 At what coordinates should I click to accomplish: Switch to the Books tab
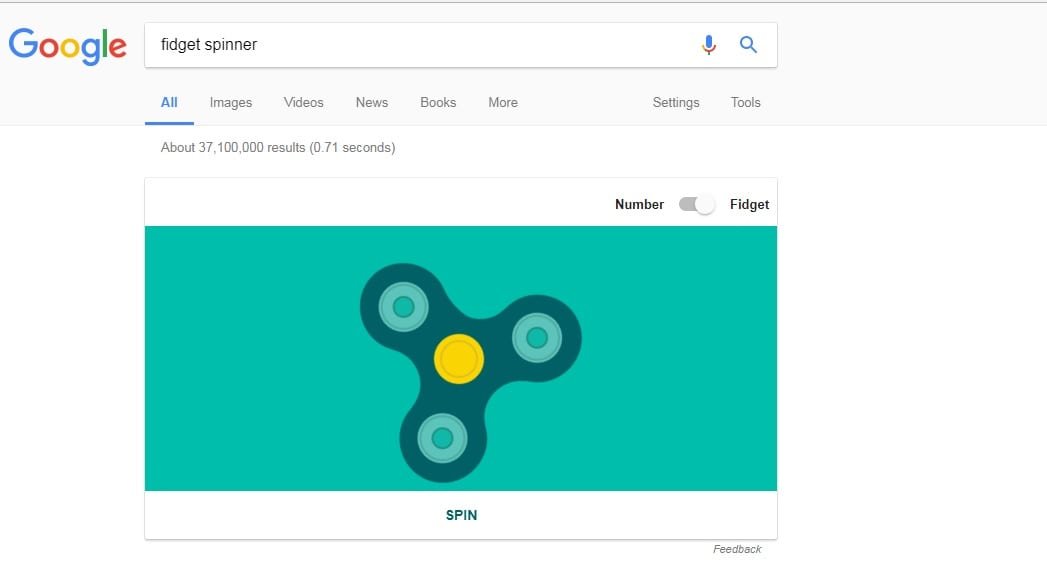tap(438, 102)
